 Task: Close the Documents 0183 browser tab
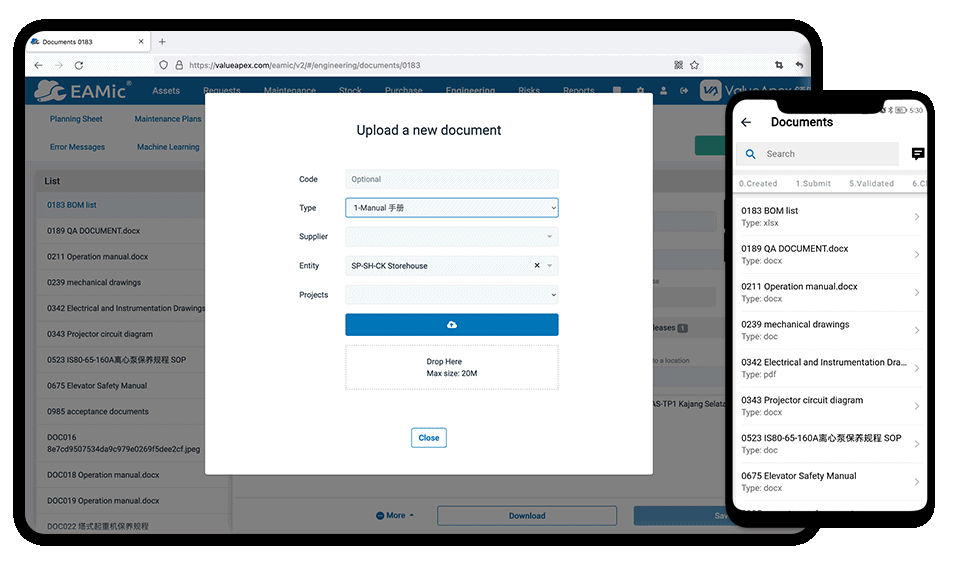(x=141, y=41)
